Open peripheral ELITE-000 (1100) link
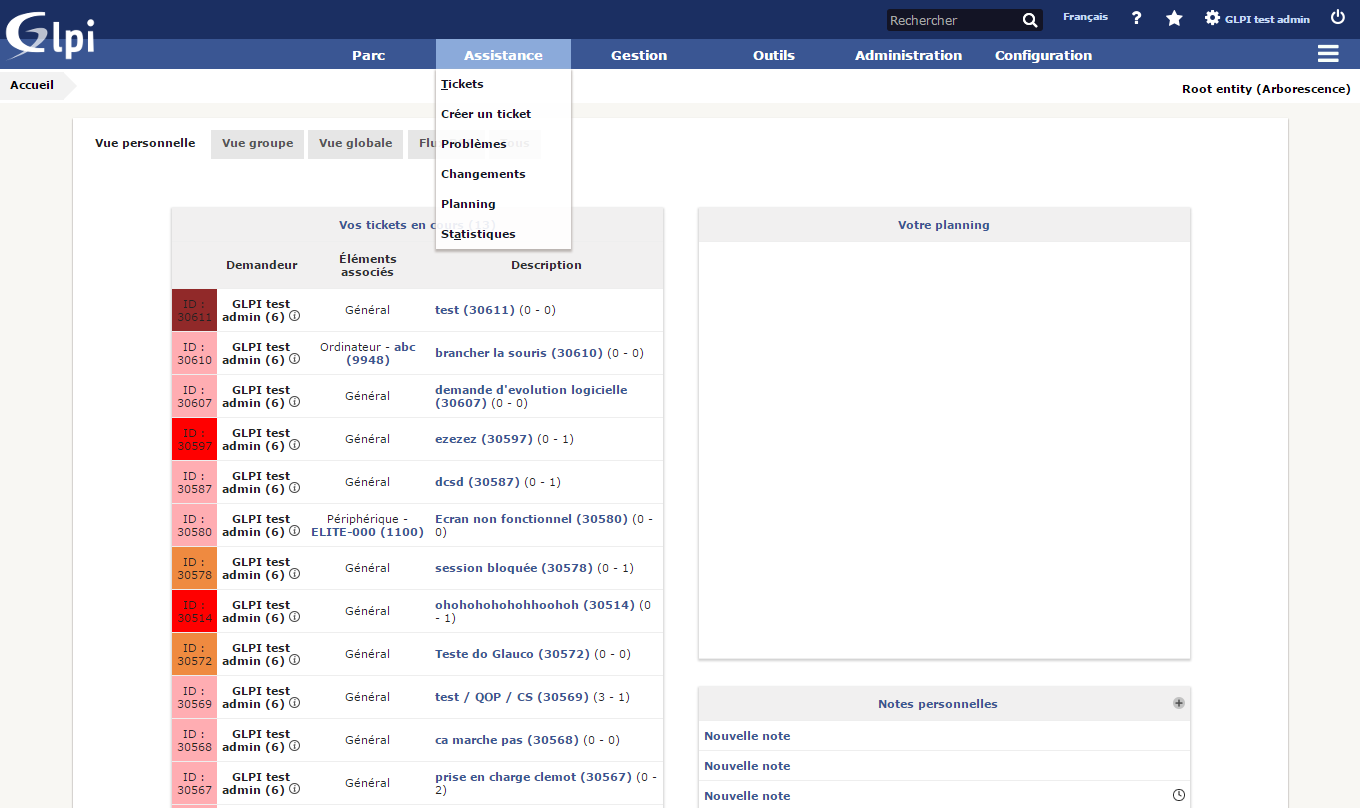The image size is (1360, 808). coord(368,533)
